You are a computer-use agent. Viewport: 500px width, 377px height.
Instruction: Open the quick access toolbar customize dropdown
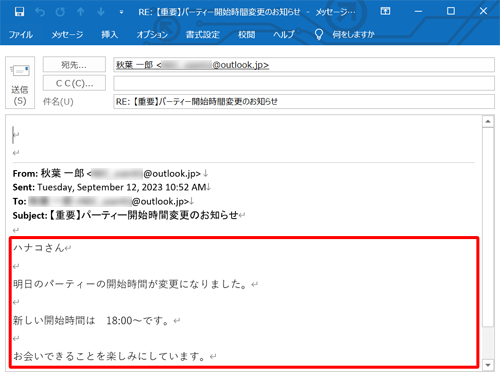click(121, 12)
